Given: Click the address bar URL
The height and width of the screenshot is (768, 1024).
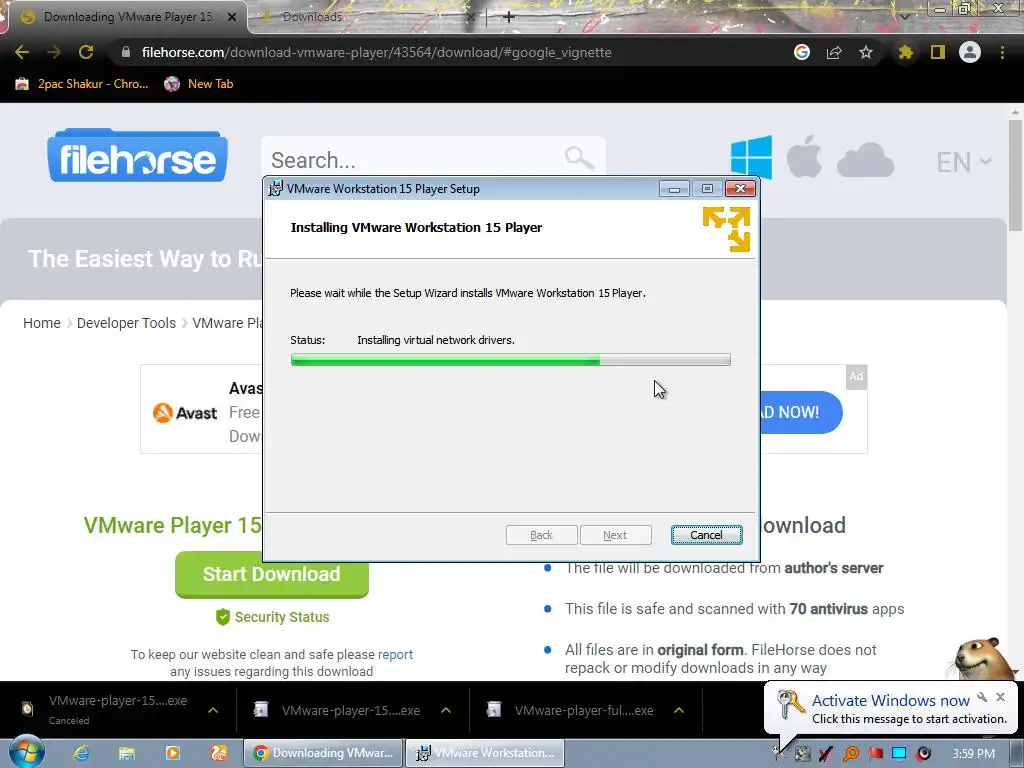Looking at the screenshot, I should click(376, 52).
